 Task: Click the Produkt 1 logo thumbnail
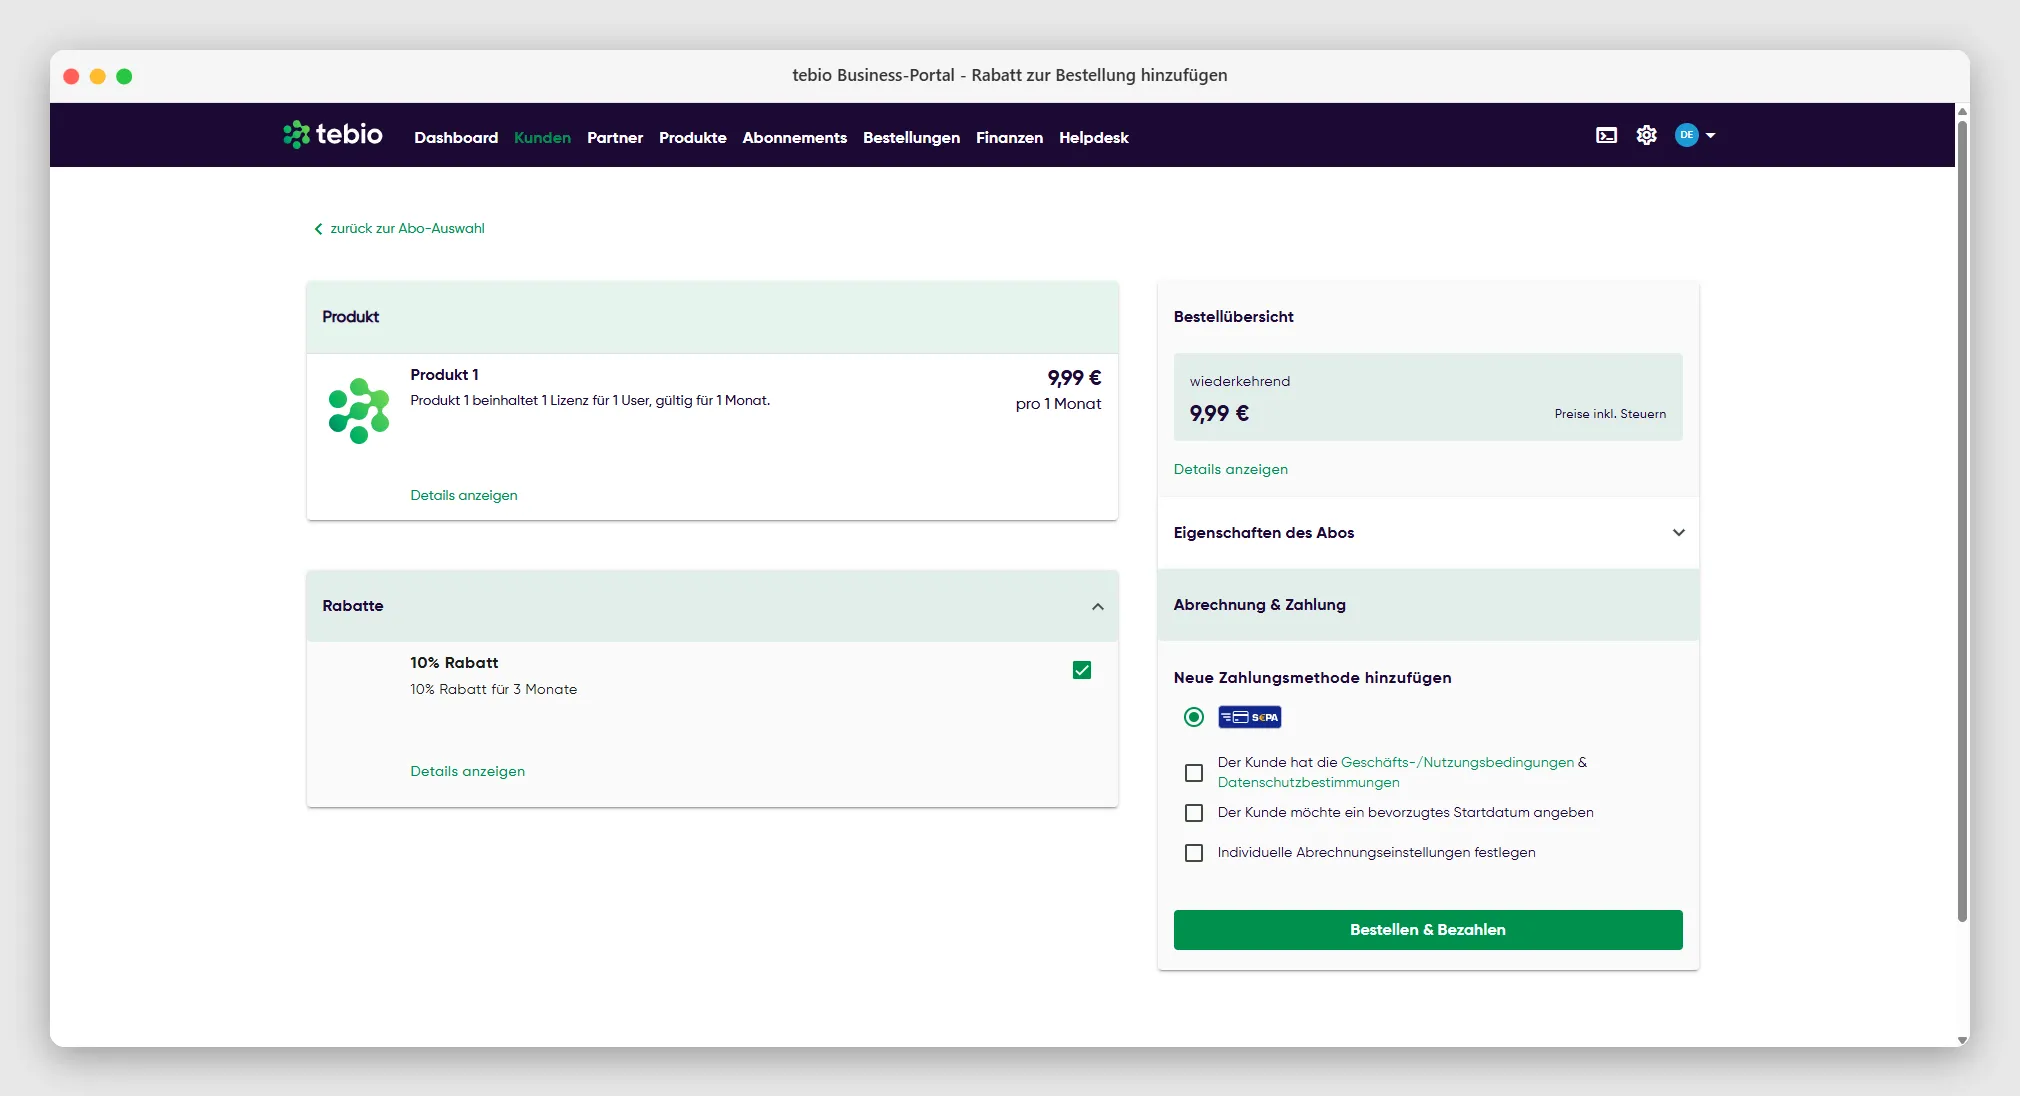tap(358, 411)
